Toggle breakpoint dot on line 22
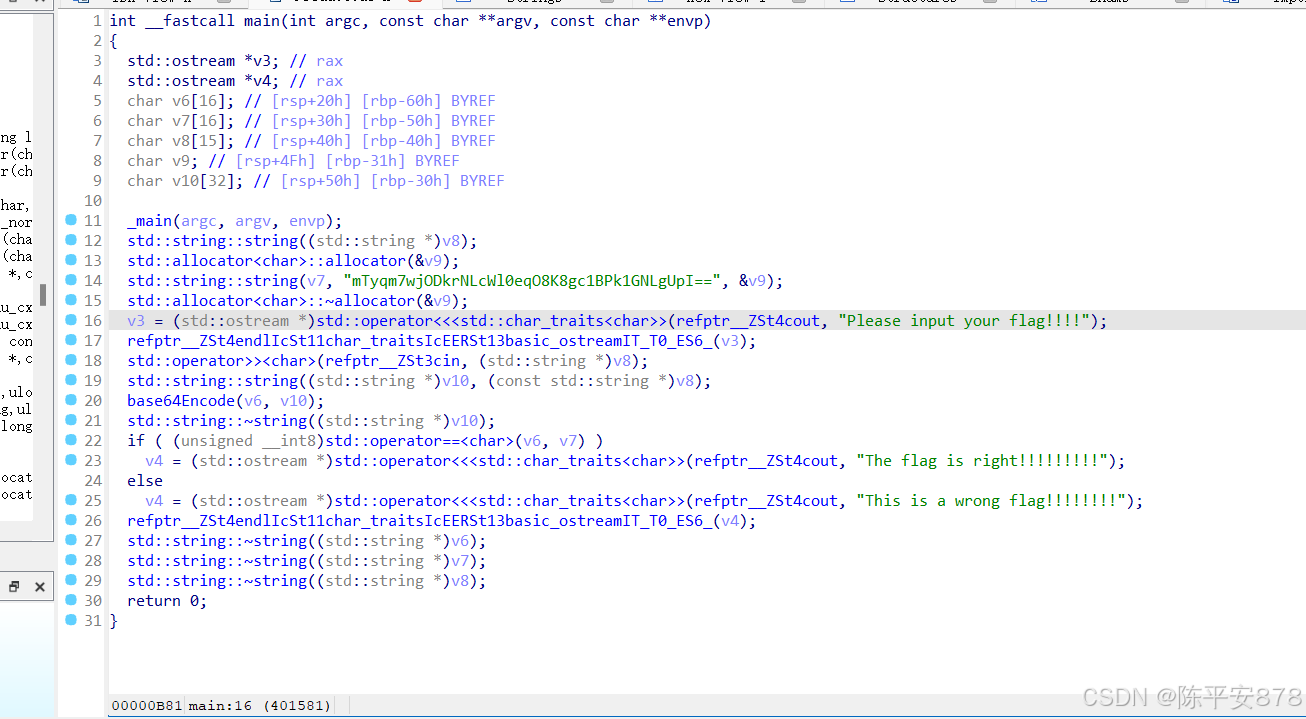This screenshot has width=1306, height=719. tap(71, 440)
